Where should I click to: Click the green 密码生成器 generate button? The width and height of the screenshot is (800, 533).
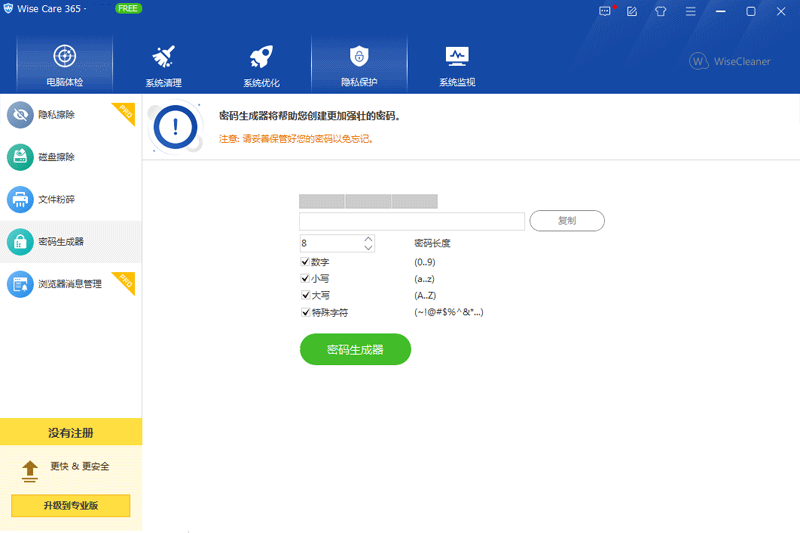(x=355, y=349)
